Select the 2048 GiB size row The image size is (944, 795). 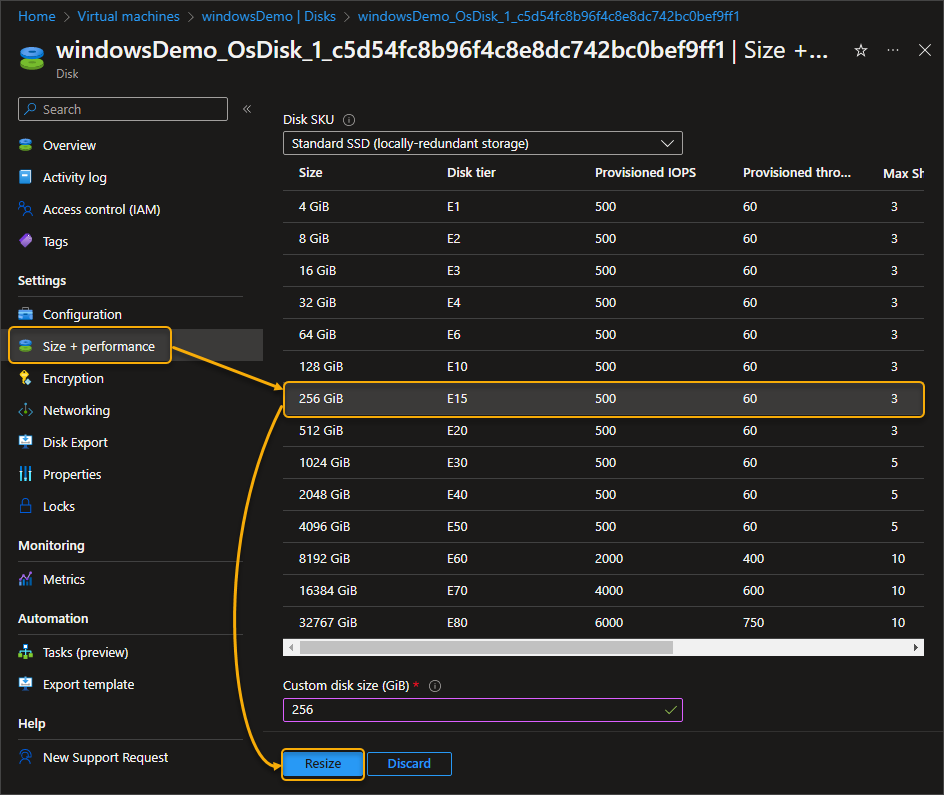point(603,494)
